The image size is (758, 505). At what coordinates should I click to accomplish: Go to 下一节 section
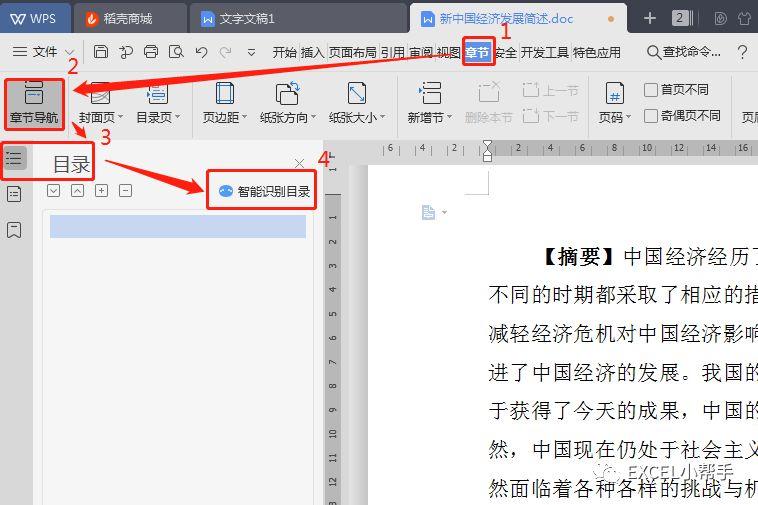pyautogui.click(x=550, y=116)
